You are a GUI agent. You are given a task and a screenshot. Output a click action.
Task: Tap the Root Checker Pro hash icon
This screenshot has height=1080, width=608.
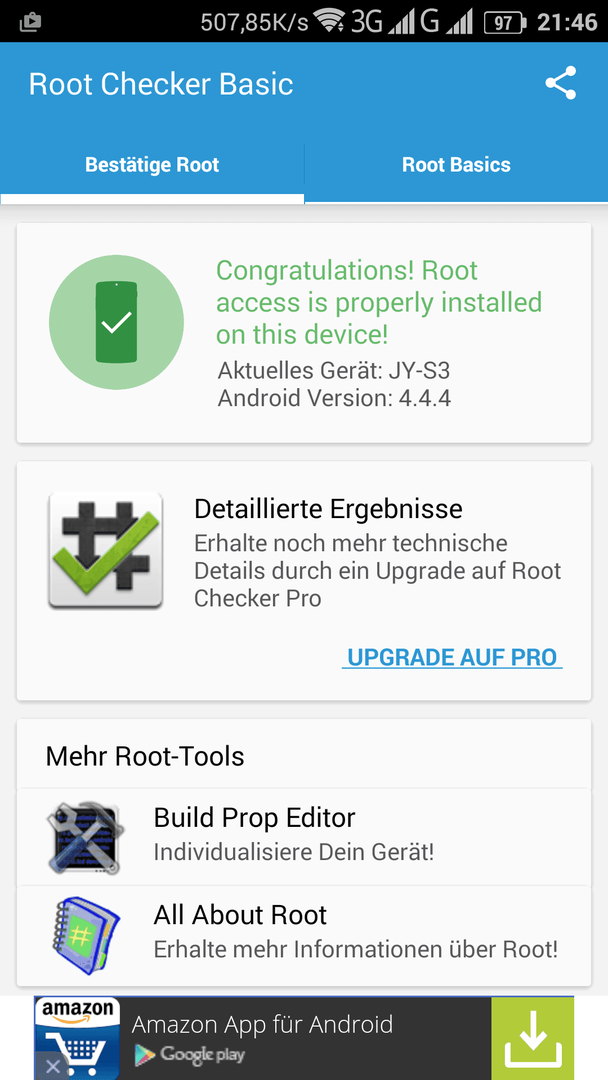105,550
